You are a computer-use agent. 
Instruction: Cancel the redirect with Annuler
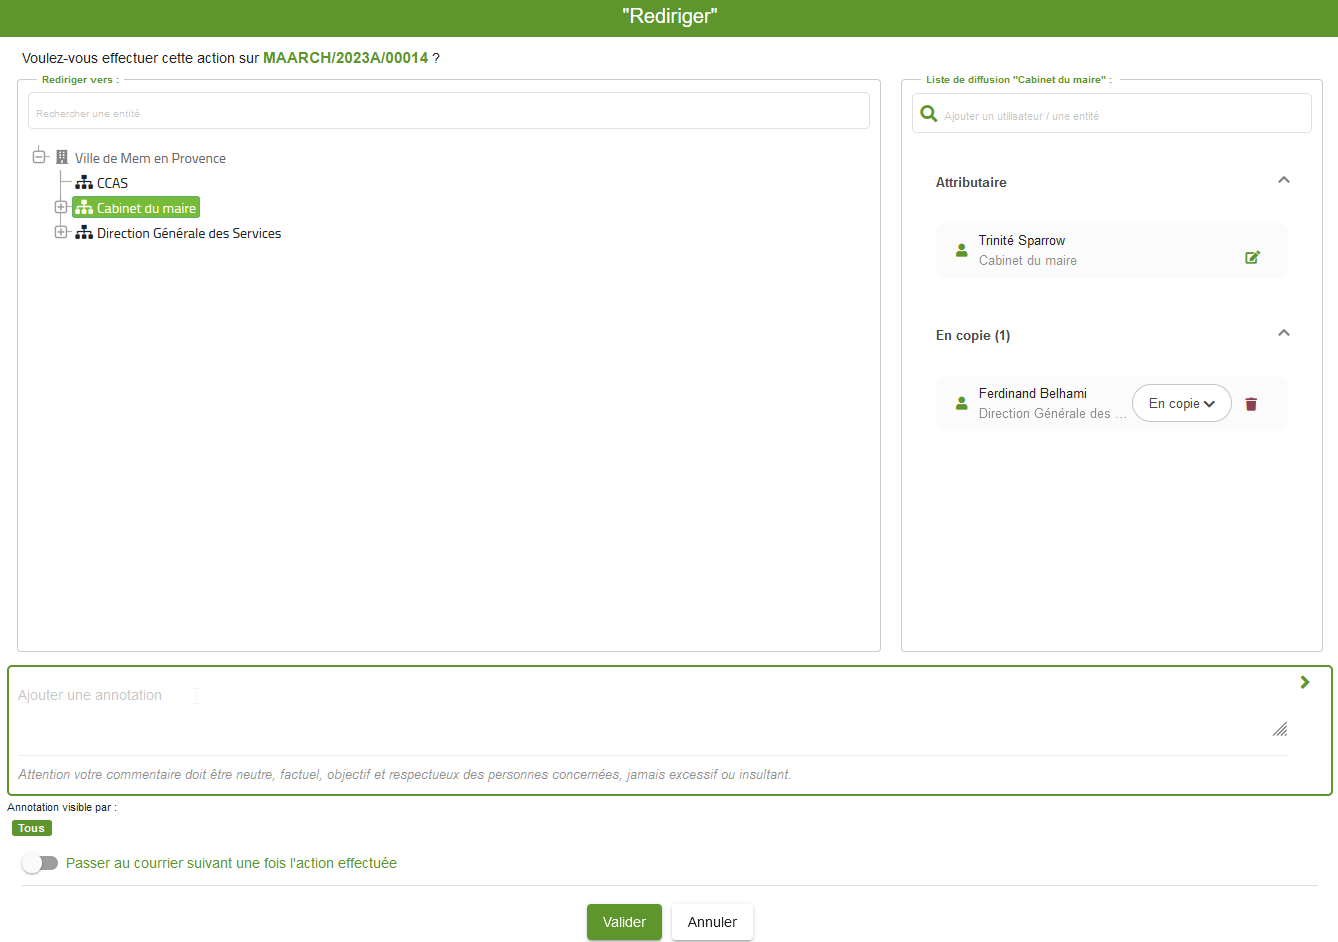[x=712, y=922]
